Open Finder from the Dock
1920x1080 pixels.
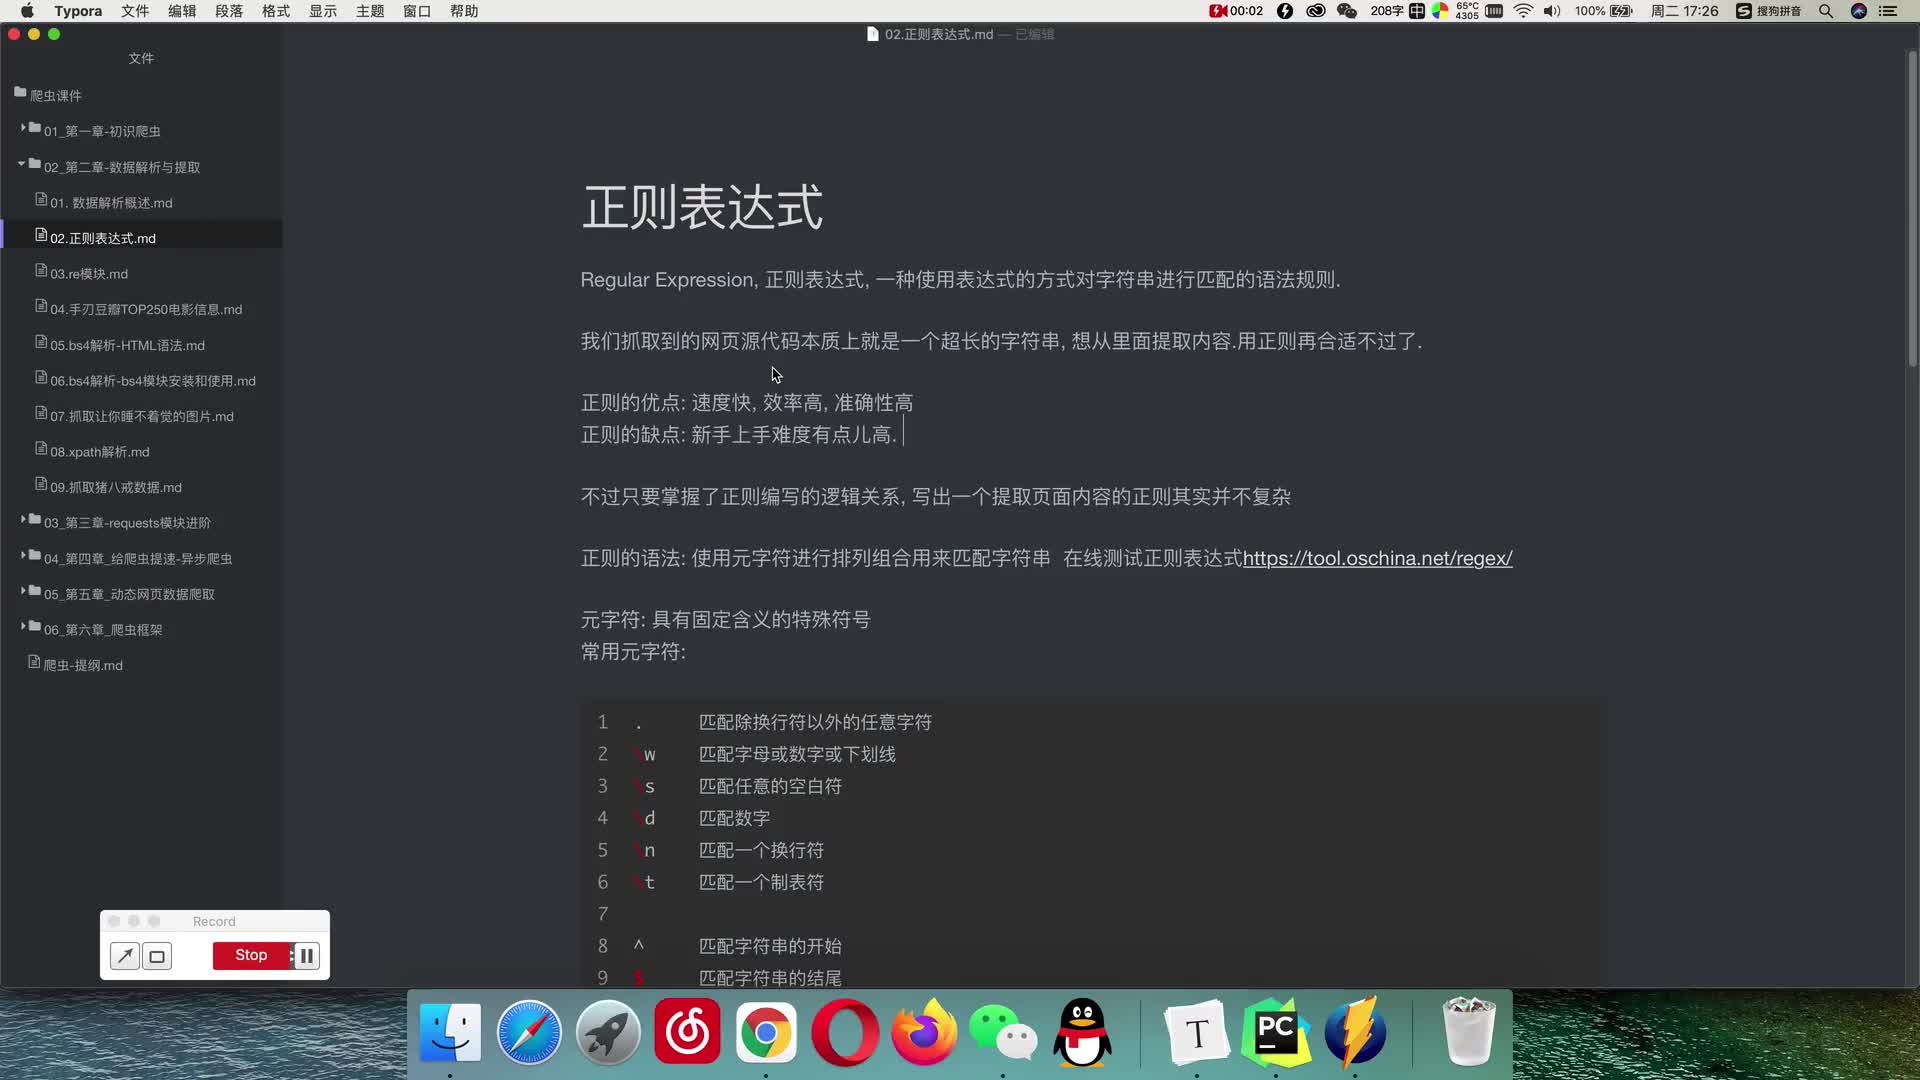pyautogui.click(x=450, y=1032)
